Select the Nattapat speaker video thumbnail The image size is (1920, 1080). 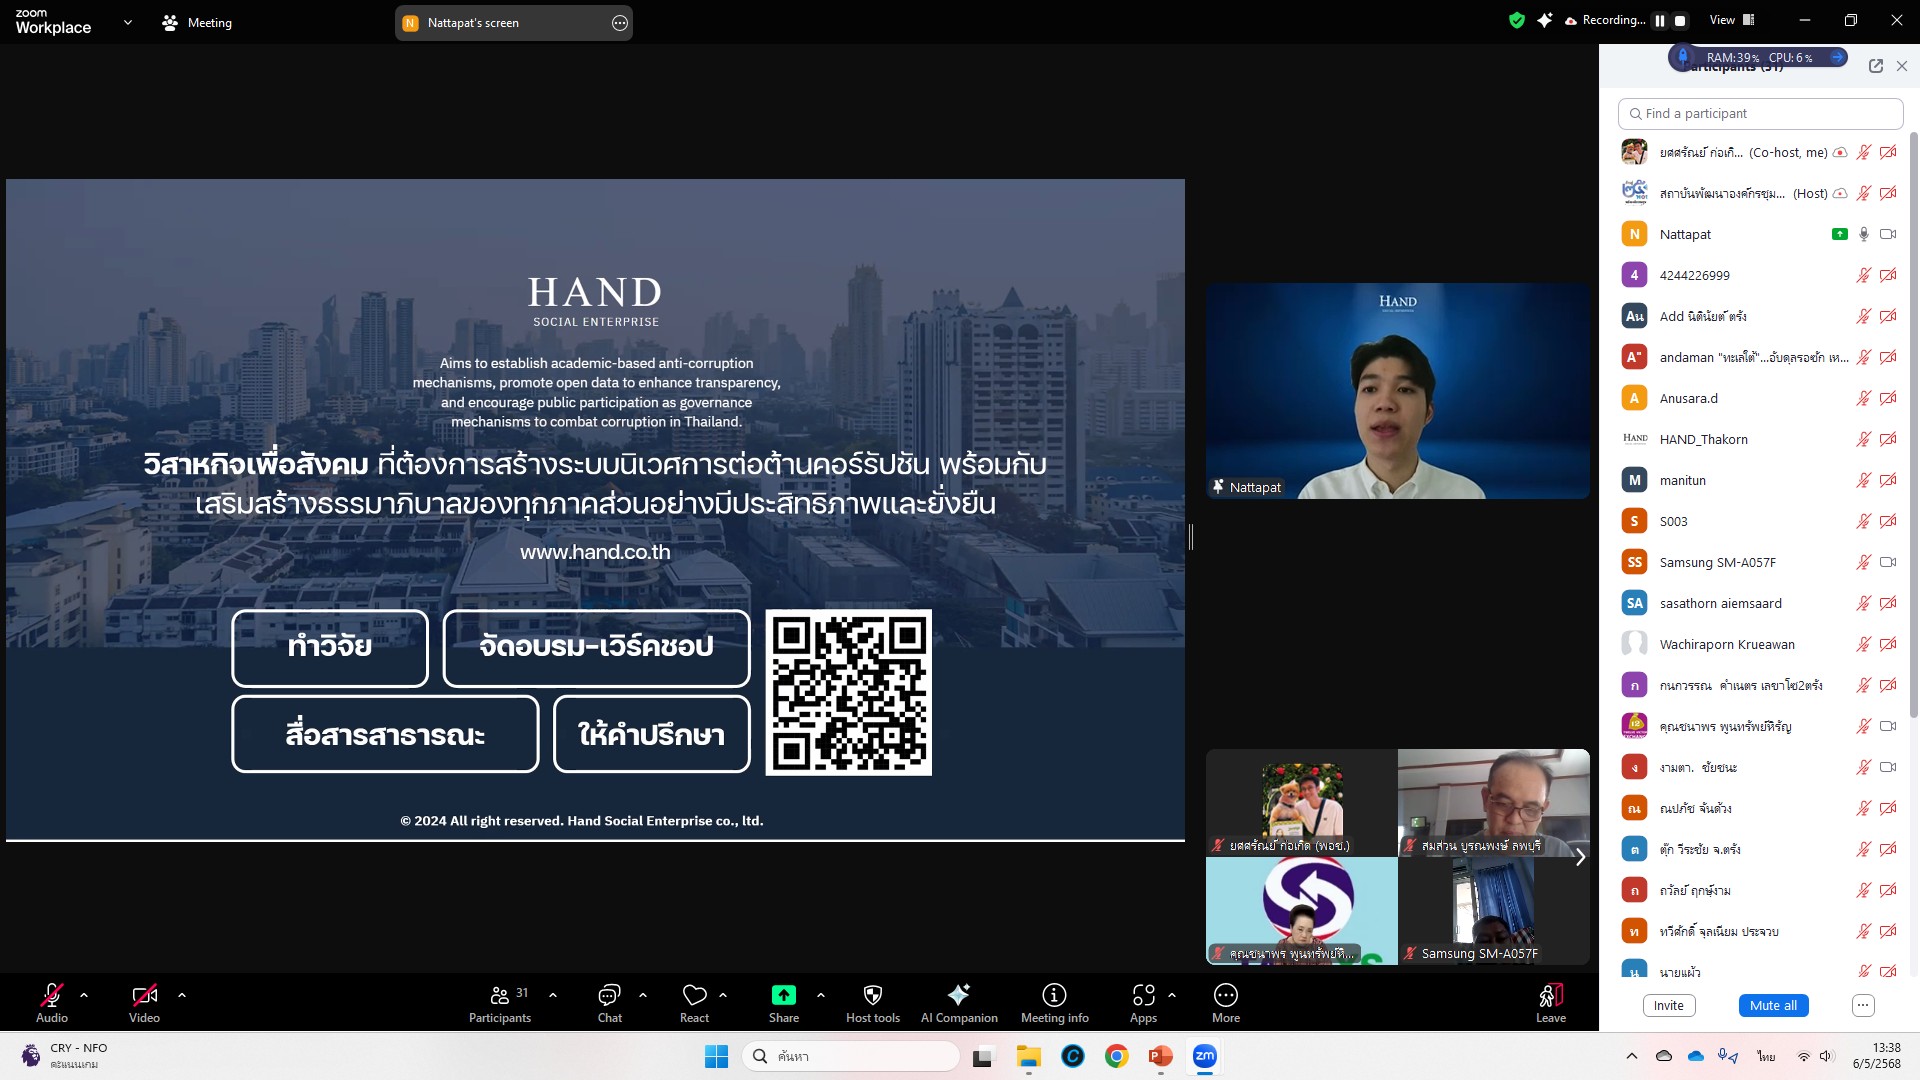1397,391
